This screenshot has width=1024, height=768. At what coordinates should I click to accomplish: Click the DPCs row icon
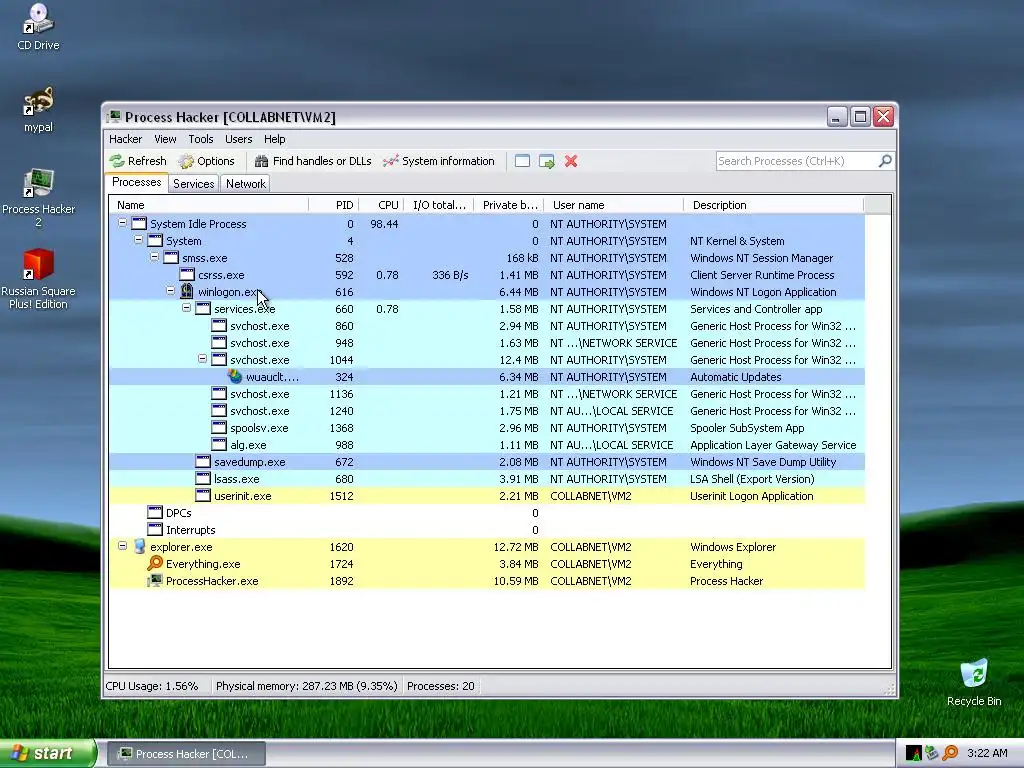[x=155, y=512]
